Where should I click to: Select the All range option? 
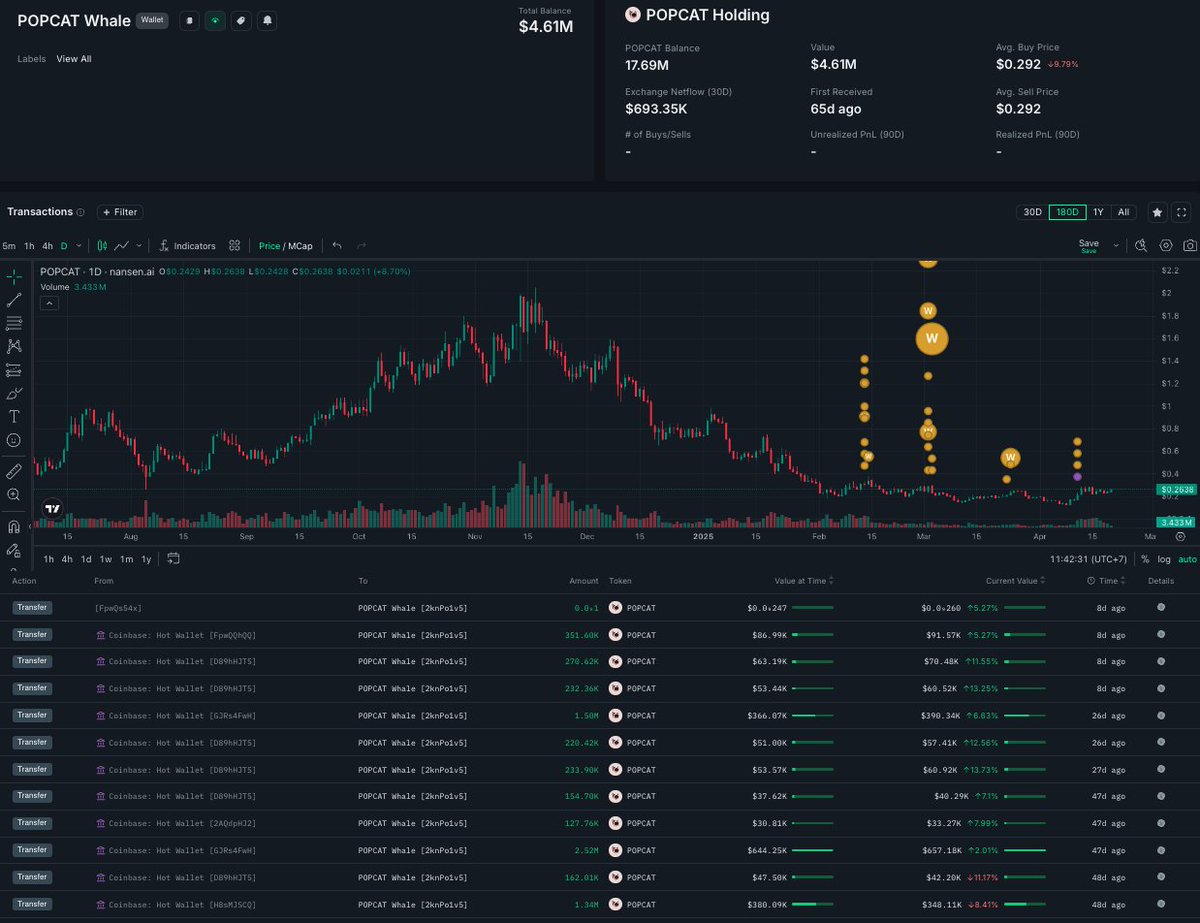pyautogui.click(x=1123, y=212)
